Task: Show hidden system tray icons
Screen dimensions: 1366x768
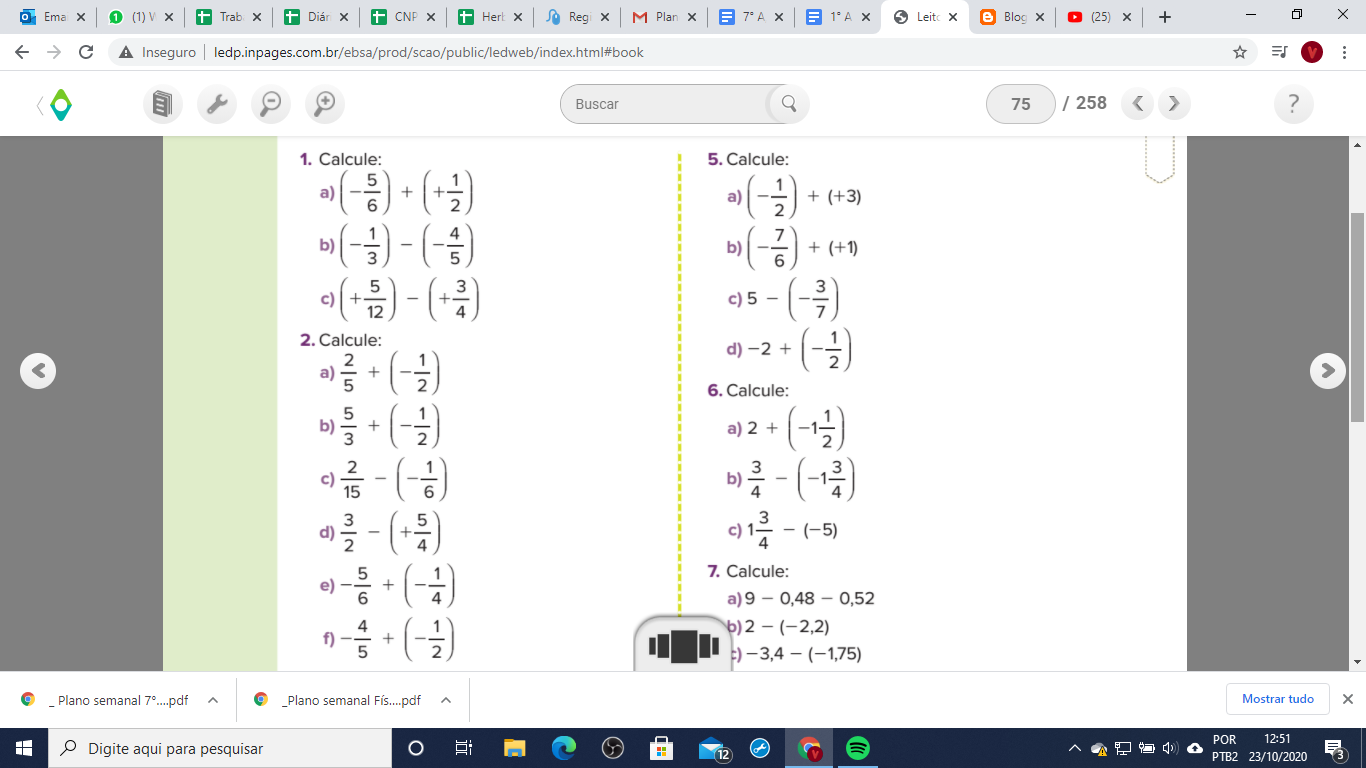Action: [x=1075, y=748]
